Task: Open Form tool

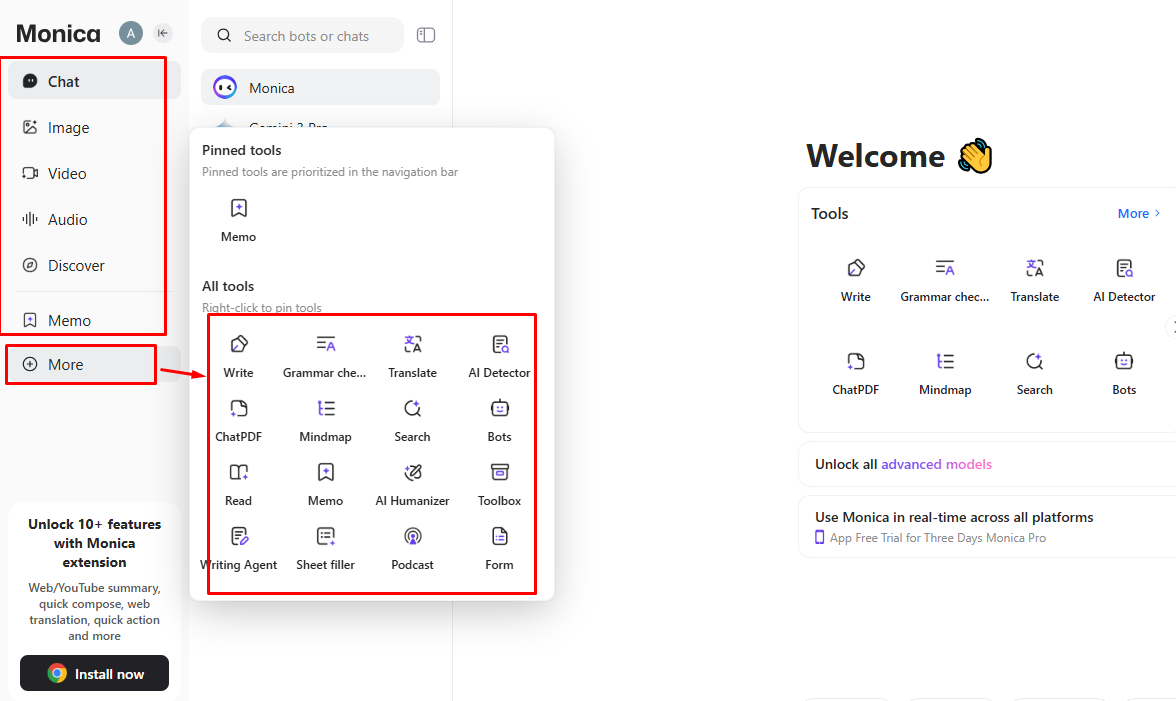Action: coord(500,549)
